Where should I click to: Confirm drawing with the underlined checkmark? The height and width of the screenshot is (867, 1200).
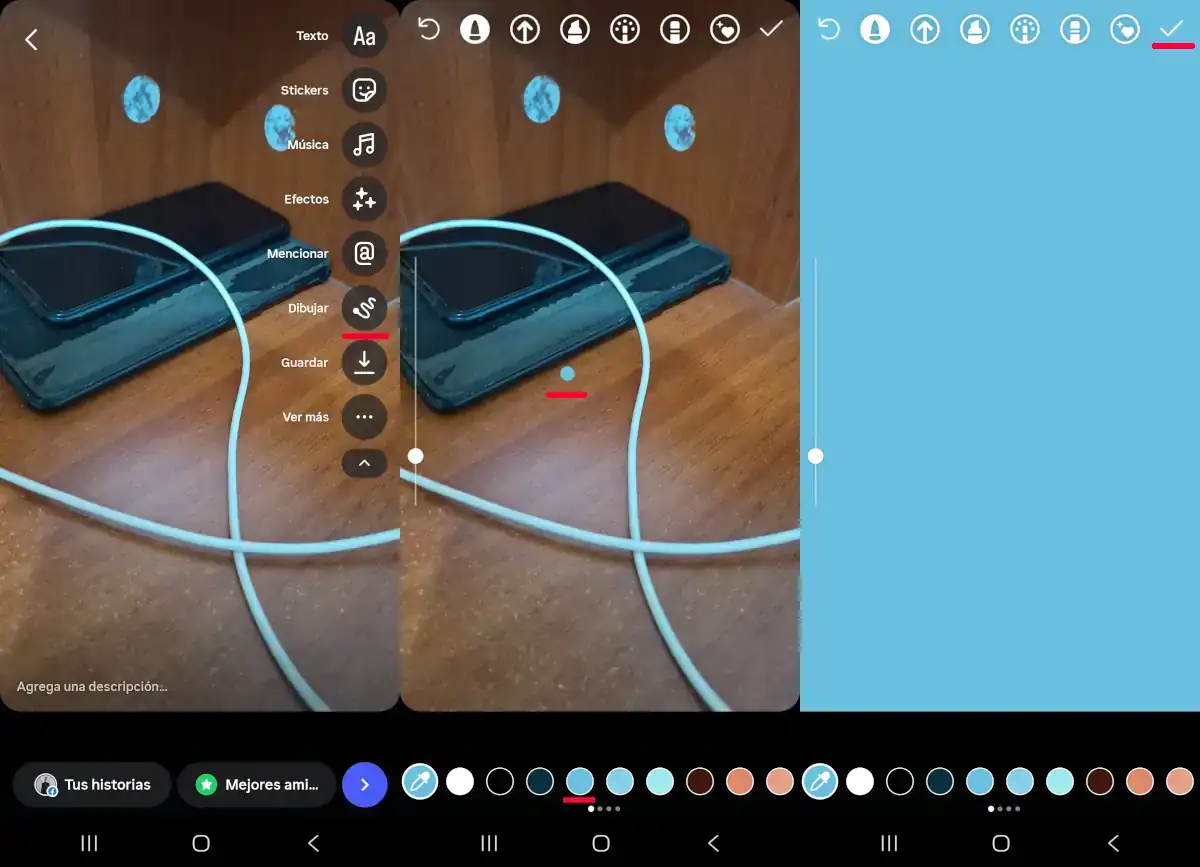tap(1171, 30)
